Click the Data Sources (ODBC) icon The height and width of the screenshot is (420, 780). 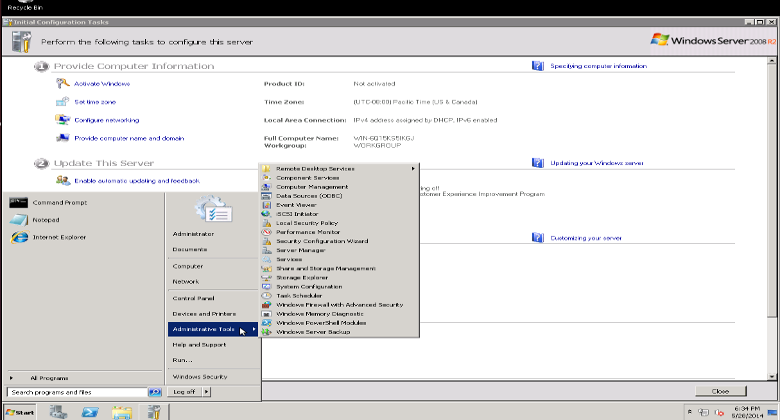[267, 196]
